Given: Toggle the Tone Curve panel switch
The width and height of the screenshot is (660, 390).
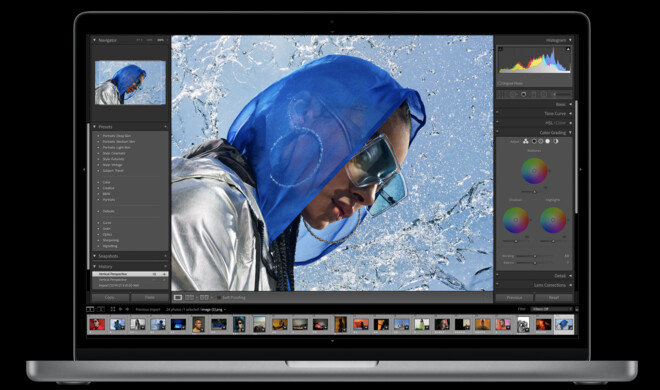Looking at the screenshot, I should (497, 112).
